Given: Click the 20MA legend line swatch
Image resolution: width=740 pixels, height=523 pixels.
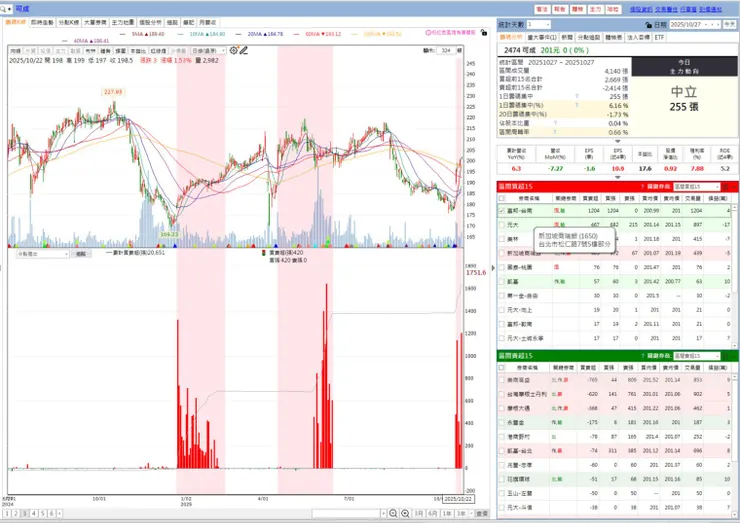Looking at the screenshot, I should pos(238,34).
